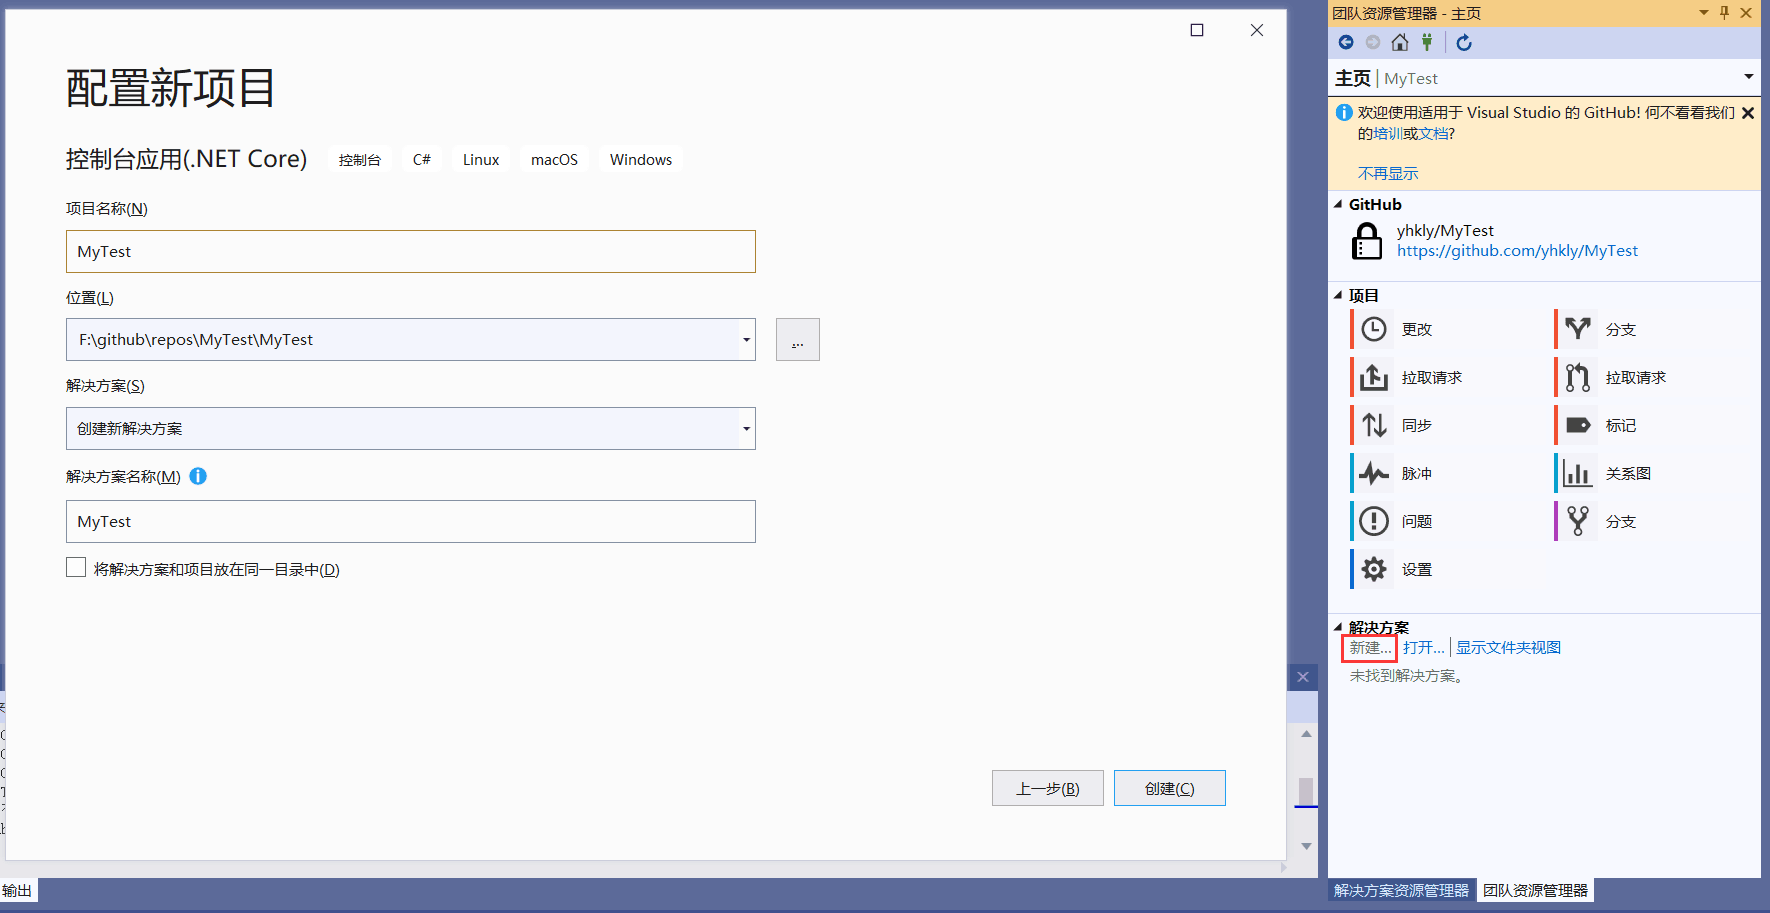Refresh the Team Explorer panel

pyautogui.click(x=1464, y=42)
